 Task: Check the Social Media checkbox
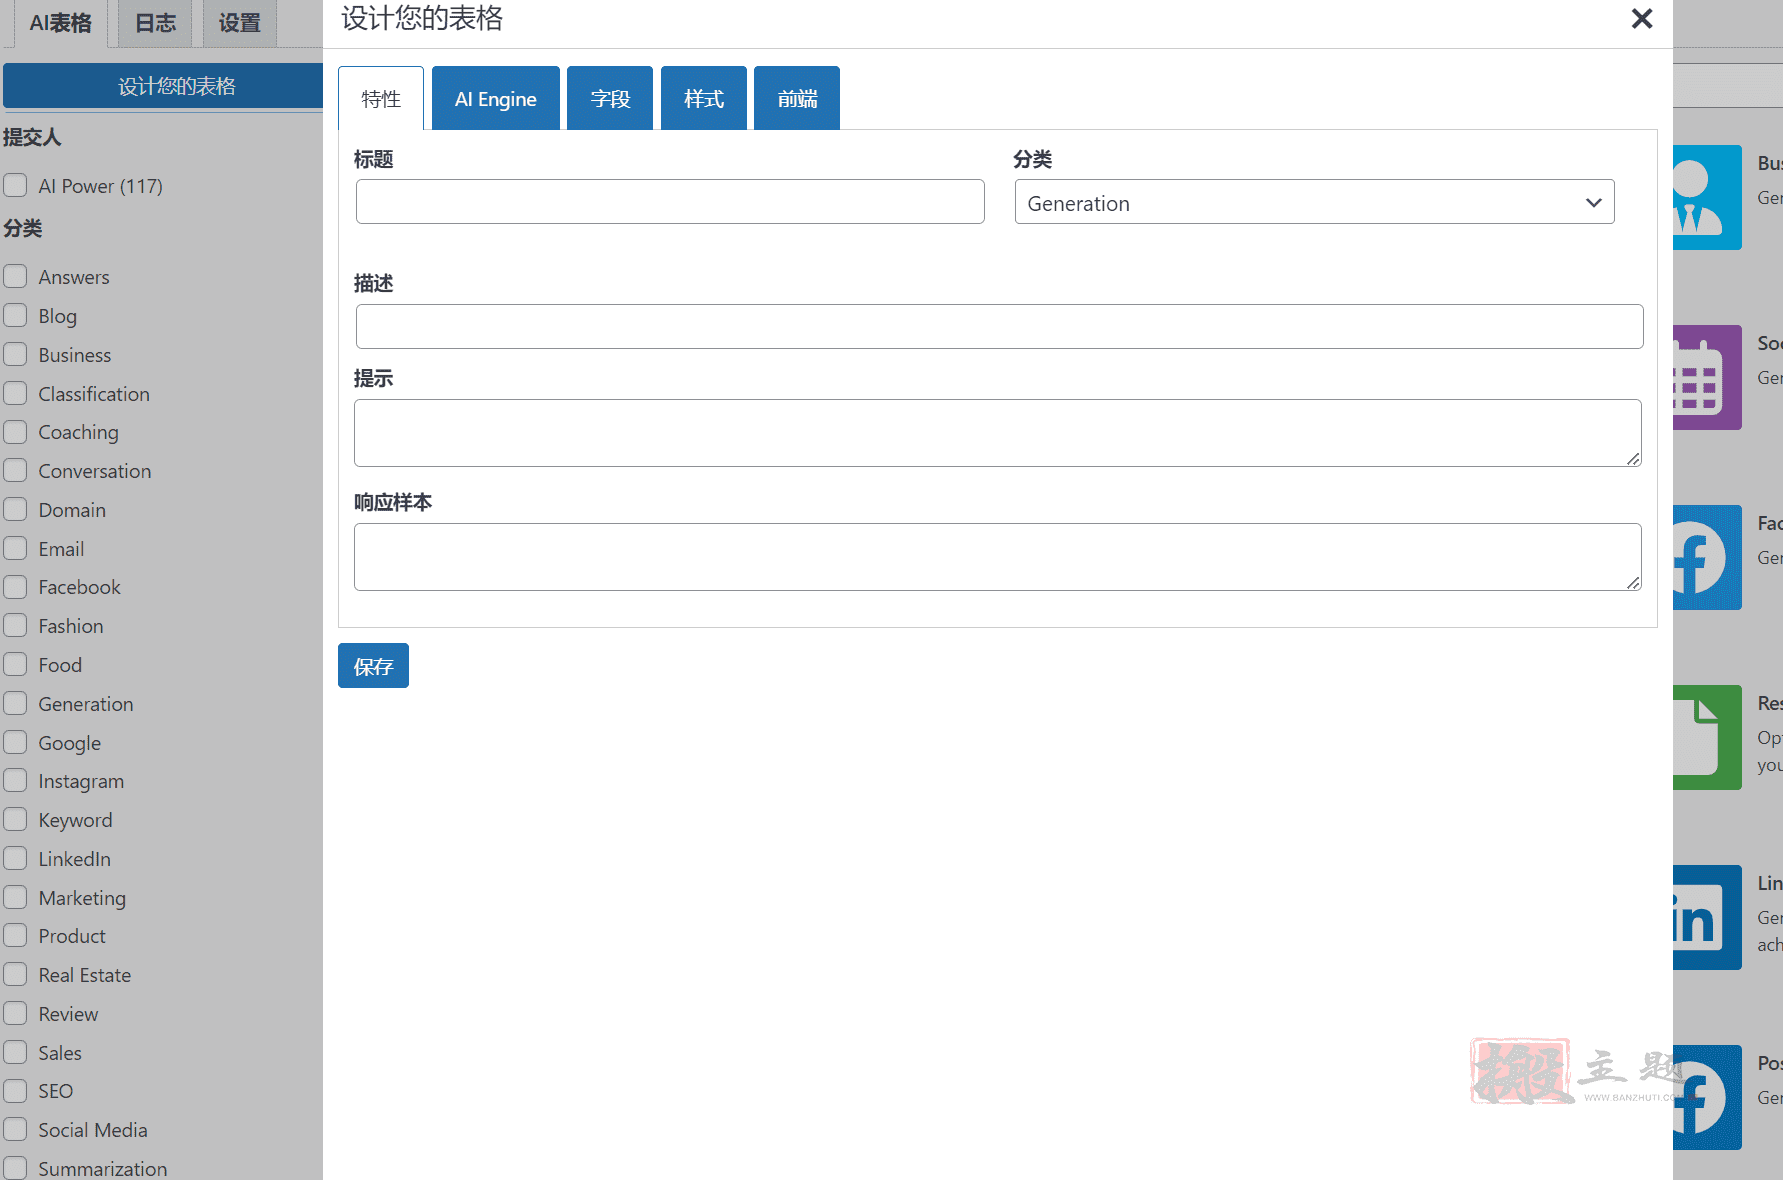[x=15, y=1129]
